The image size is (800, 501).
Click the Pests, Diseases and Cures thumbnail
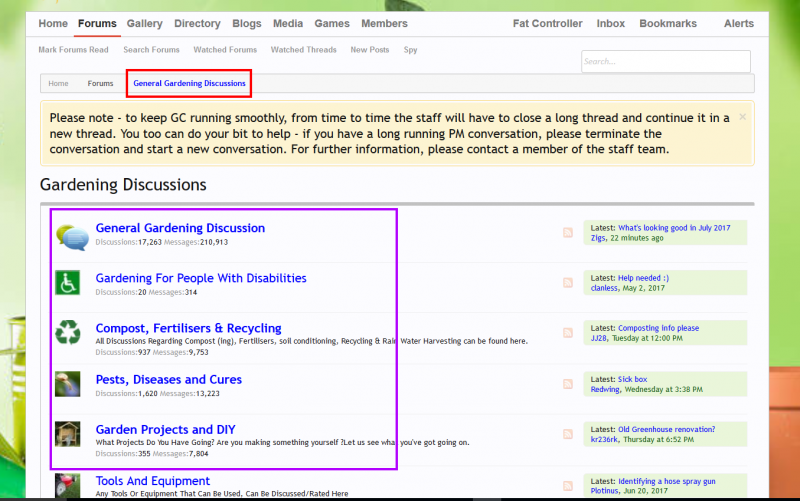tap(67, 384)
